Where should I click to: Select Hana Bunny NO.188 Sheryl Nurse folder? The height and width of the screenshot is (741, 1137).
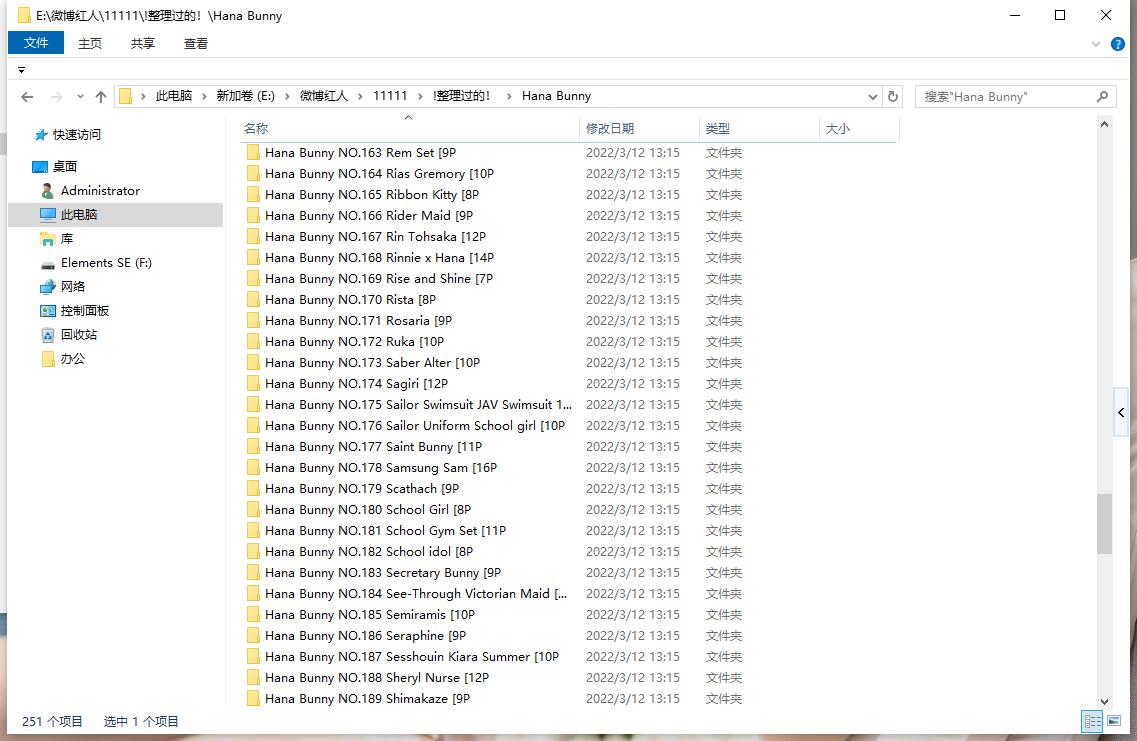(x=377, y=678)
